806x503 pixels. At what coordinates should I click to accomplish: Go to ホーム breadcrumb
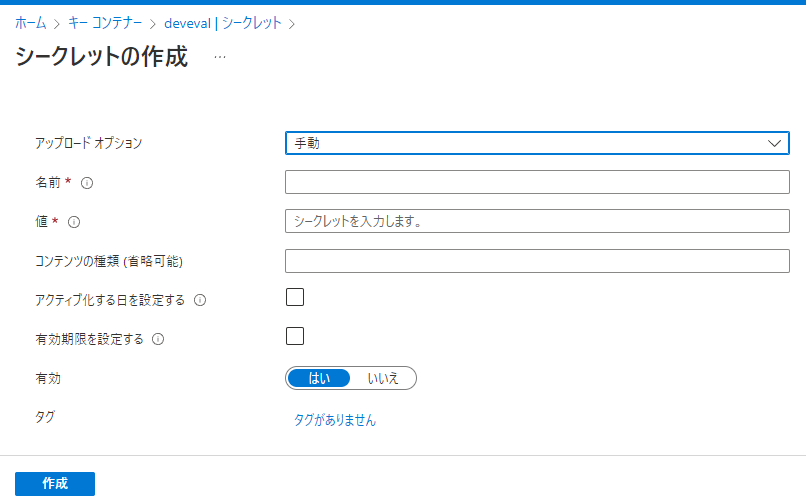point(30,23)
